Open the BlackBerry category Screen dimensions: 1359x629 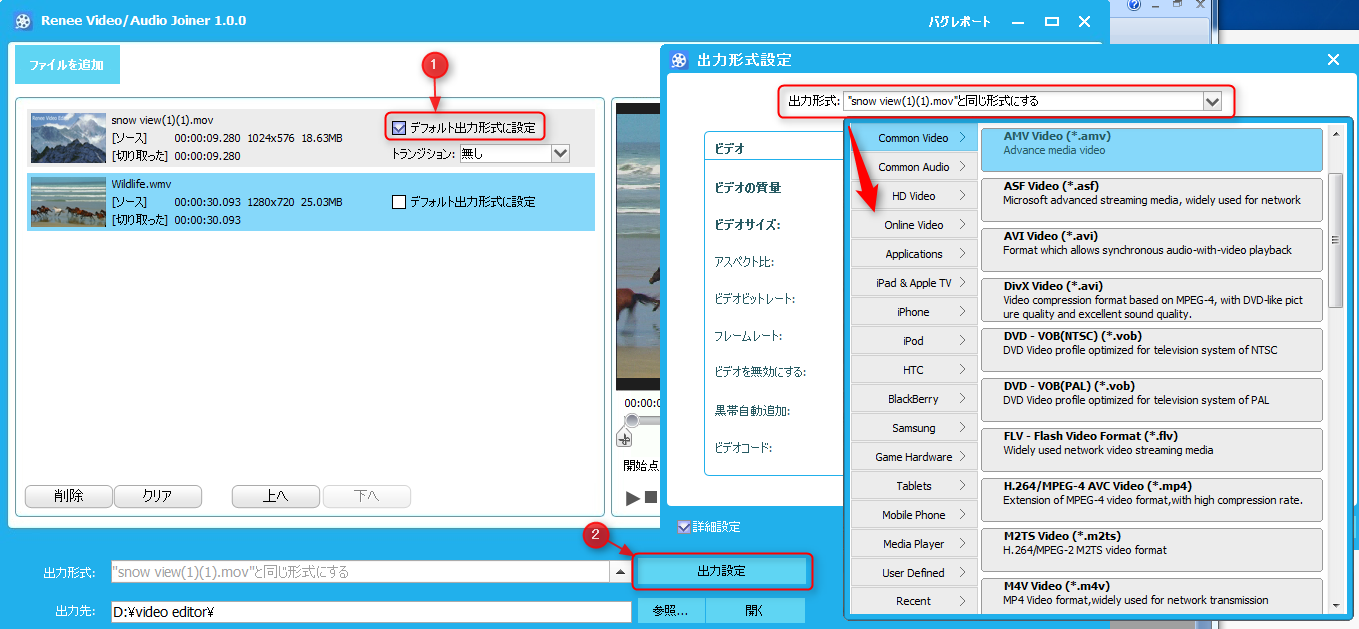[x=914, y=399]
